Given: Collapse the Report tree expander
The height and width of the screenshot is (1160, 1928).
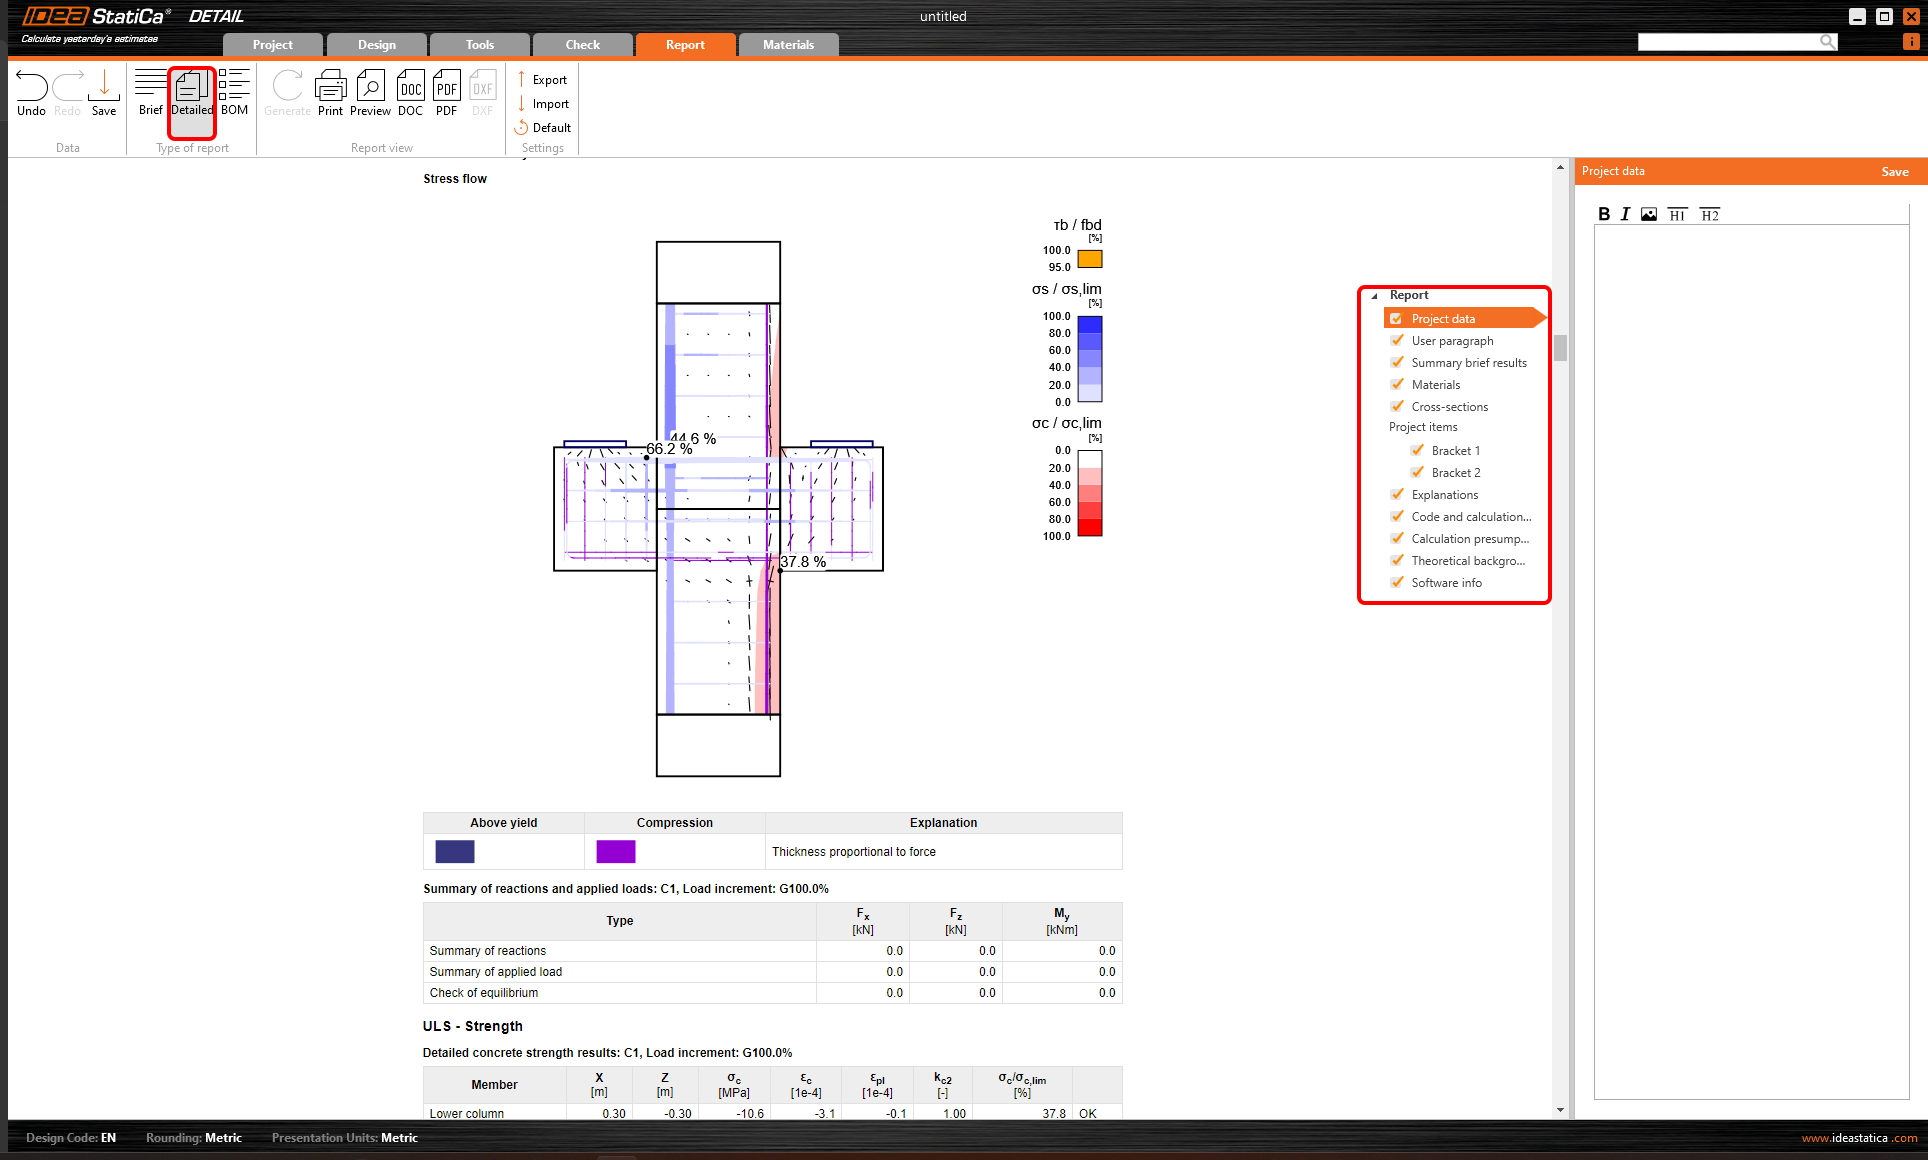Looking at the screenshot, I should [x=1375, y=296].
